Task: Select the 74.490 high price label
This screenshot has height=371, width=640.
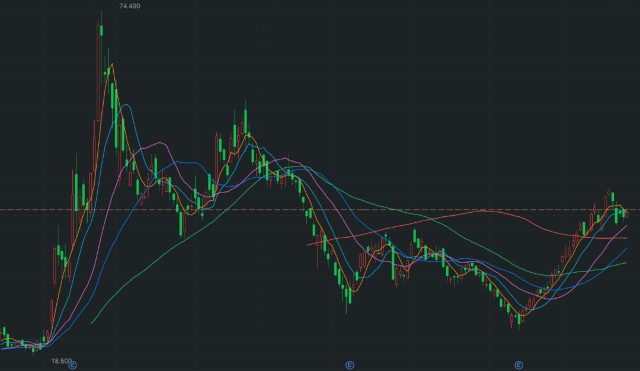Action: 130,6
